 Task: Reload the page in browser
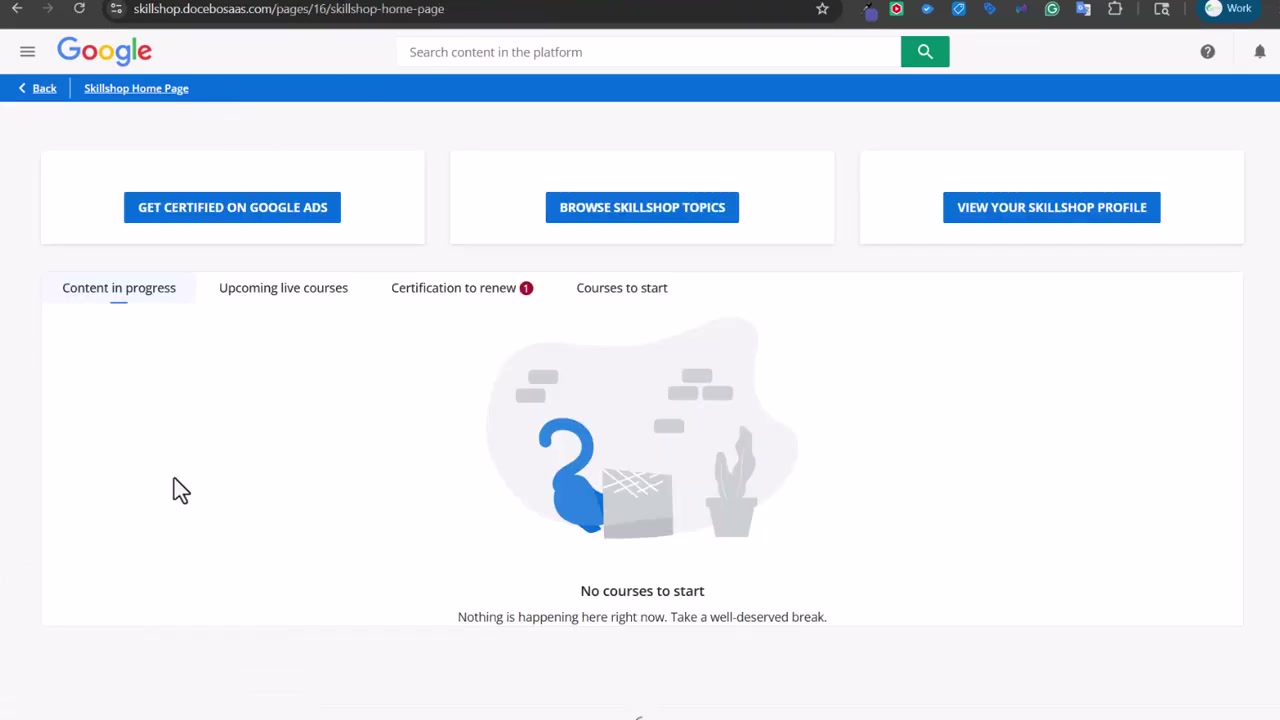(79, 8)
